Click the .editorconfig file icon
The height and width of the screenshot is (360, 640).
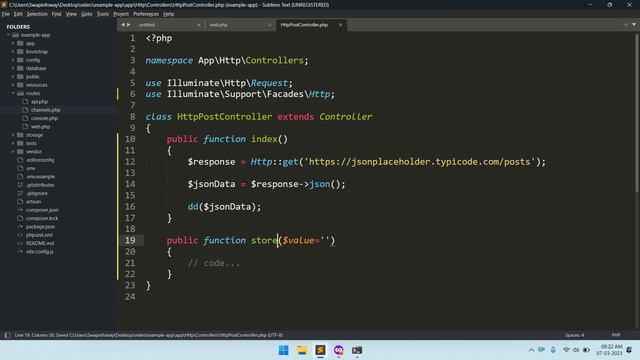coord(20,160)
